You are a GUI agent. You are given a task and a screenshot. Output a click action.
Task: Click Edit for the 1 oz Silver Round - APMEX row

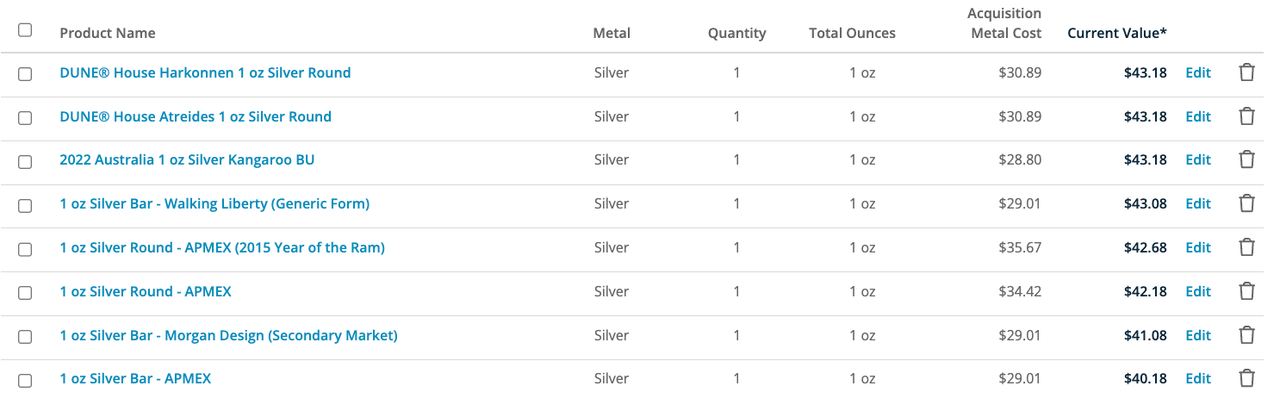click(x=1198, y=292)
